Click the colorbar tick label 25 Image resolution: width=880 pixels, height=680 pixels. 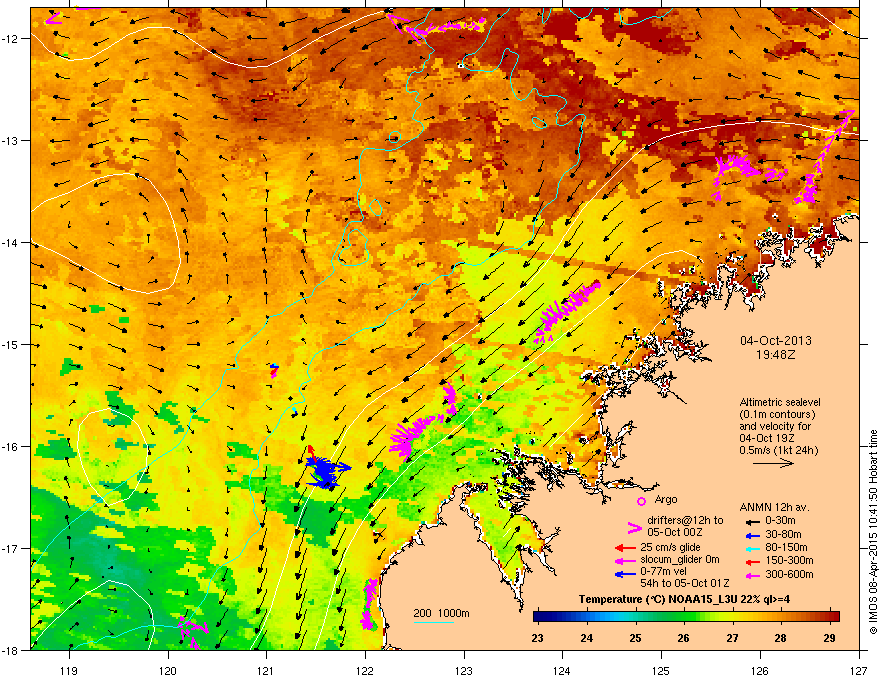pos(635,638)
